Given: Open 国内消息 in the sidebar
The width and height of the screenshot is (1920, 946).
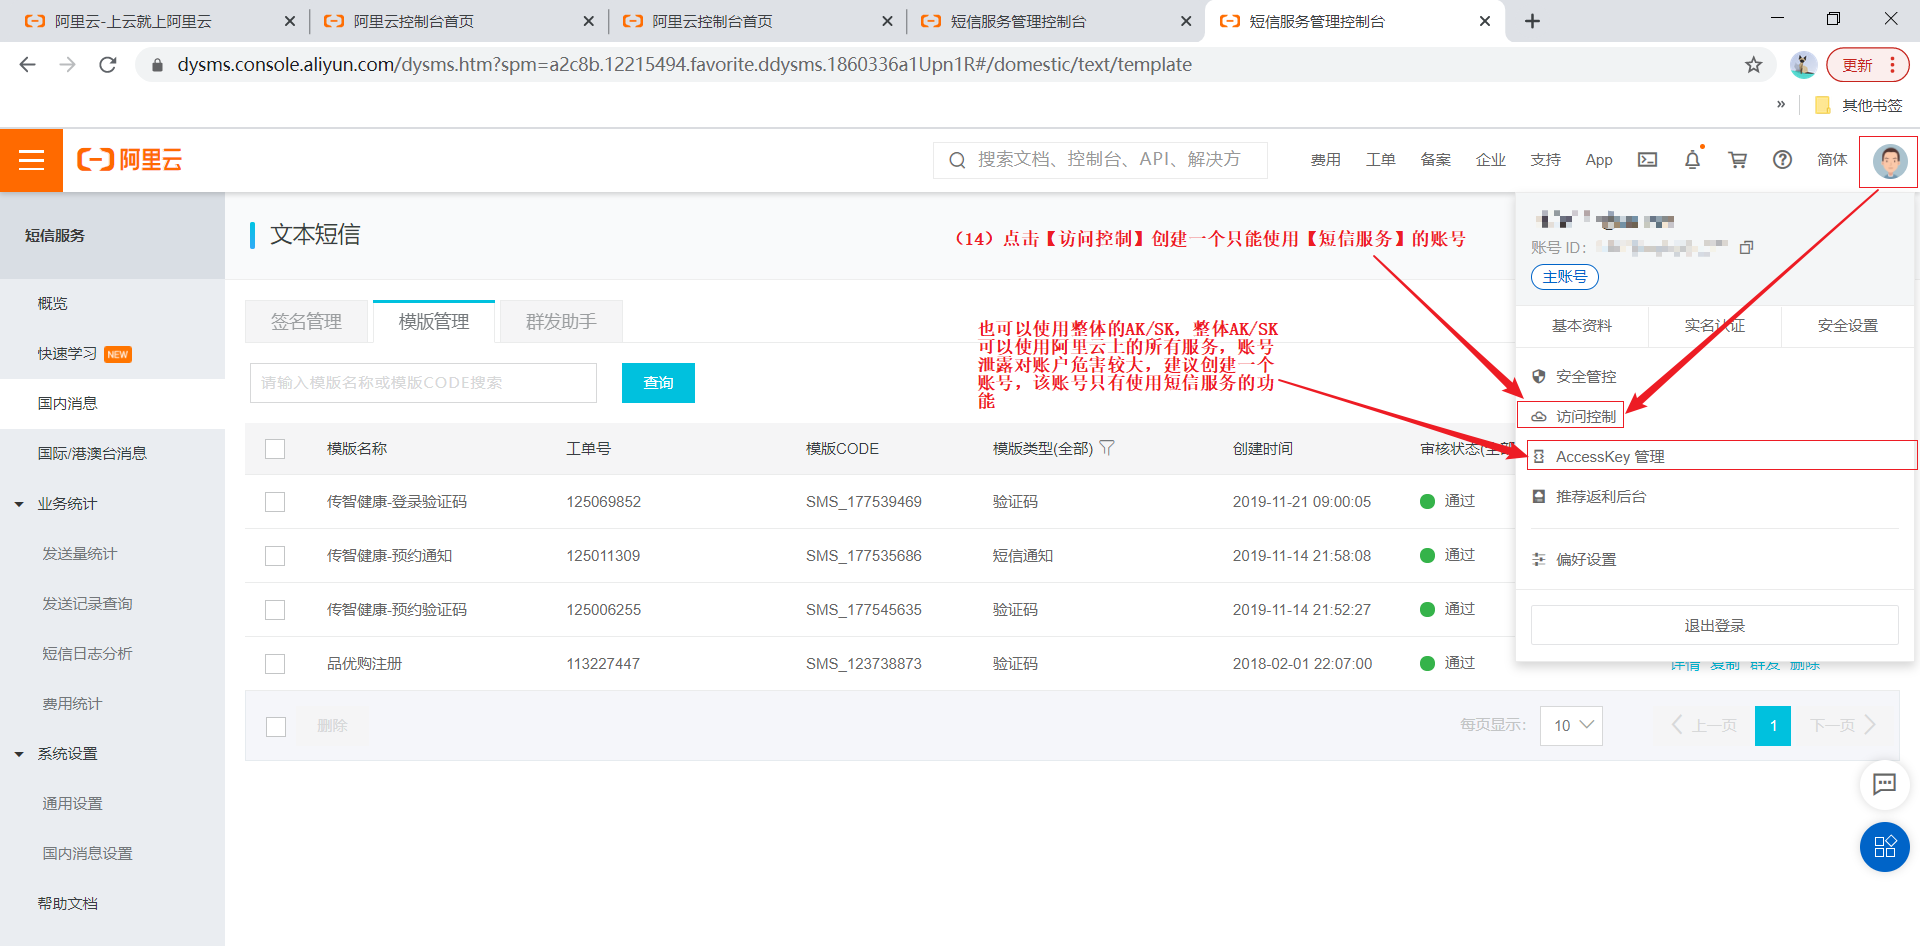Looking at the screenshot, I should (x=68, y=404).
